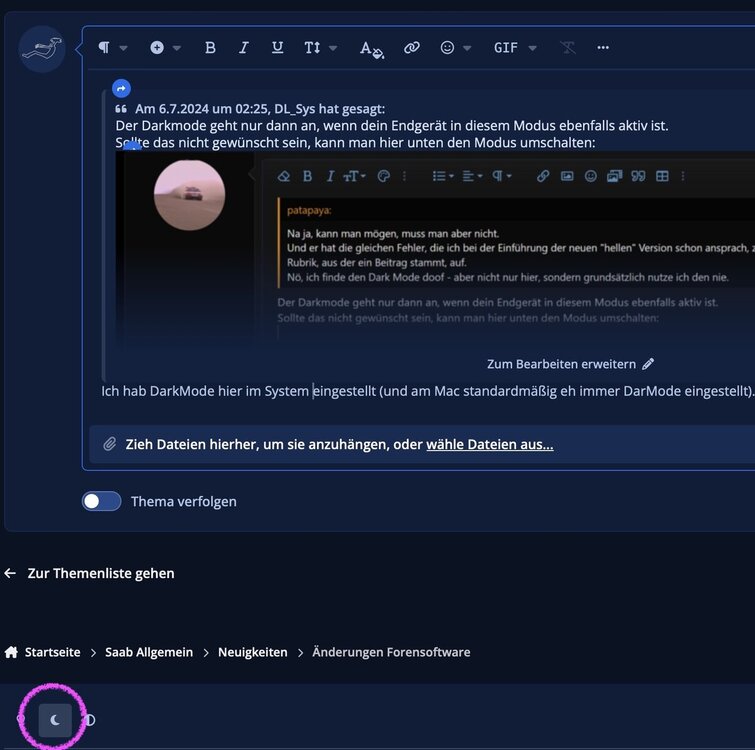The height and width of the screenshot is (750, 755).
Task: Toggle italic formatting
Action: (244, 47)
